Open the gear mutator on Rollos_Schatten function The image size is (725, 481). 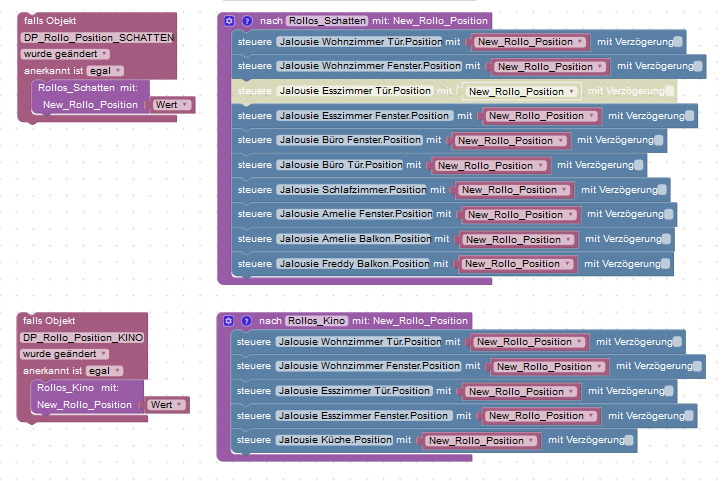[x=229, y=21]
